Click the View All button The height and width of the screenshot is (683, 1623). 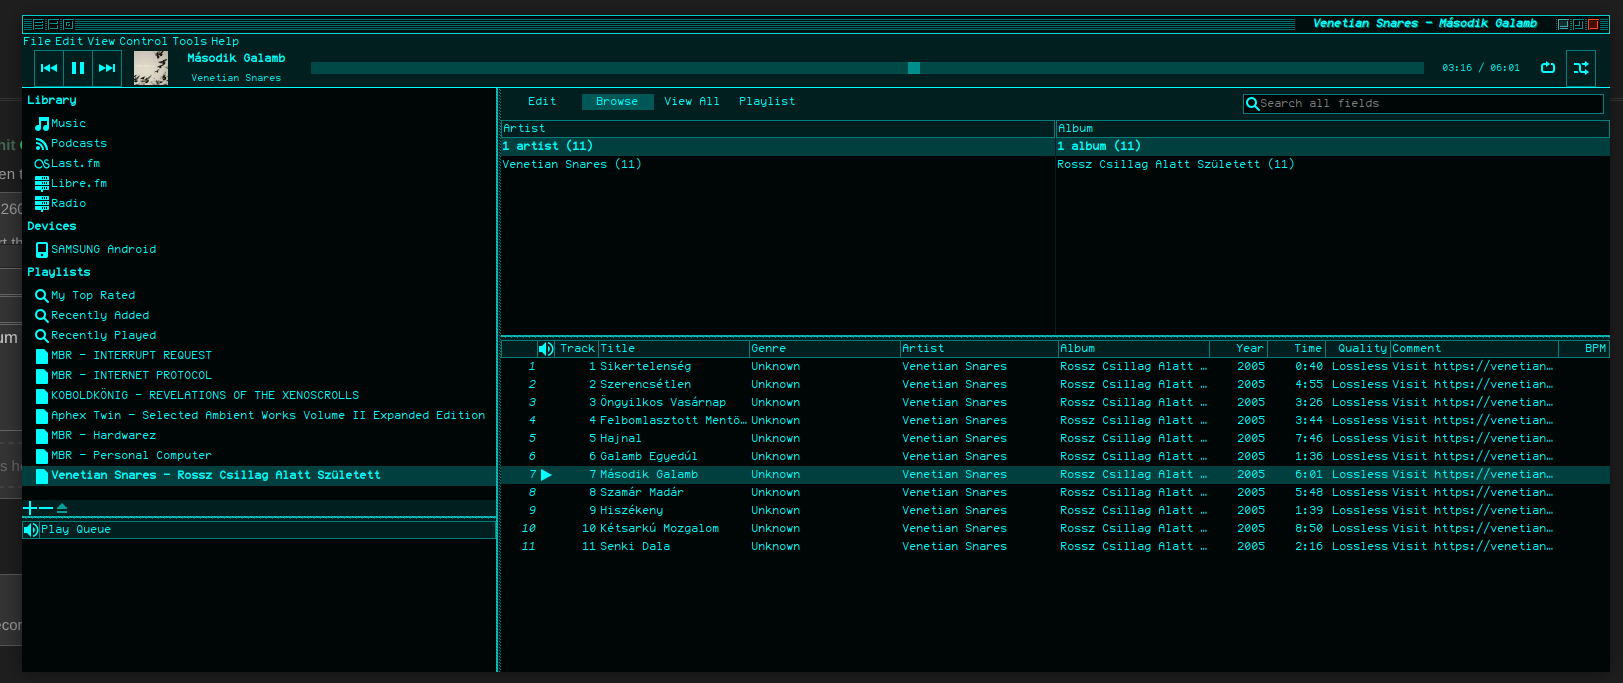(692, 102)
